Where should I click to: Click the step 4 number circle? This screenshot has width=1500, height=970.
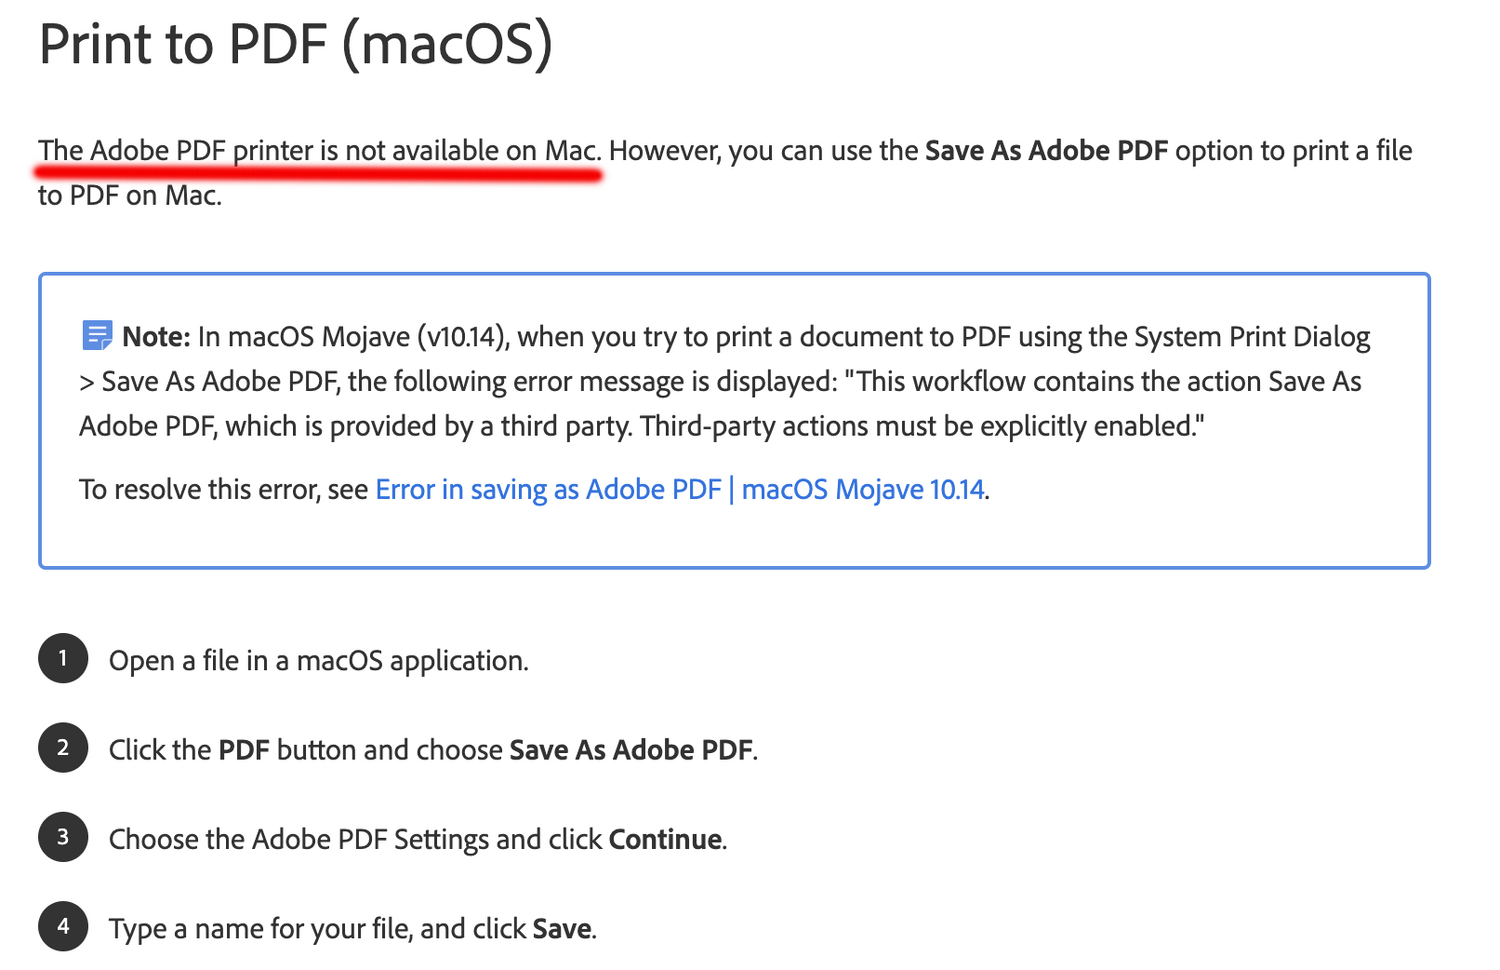tap(63, 927)
